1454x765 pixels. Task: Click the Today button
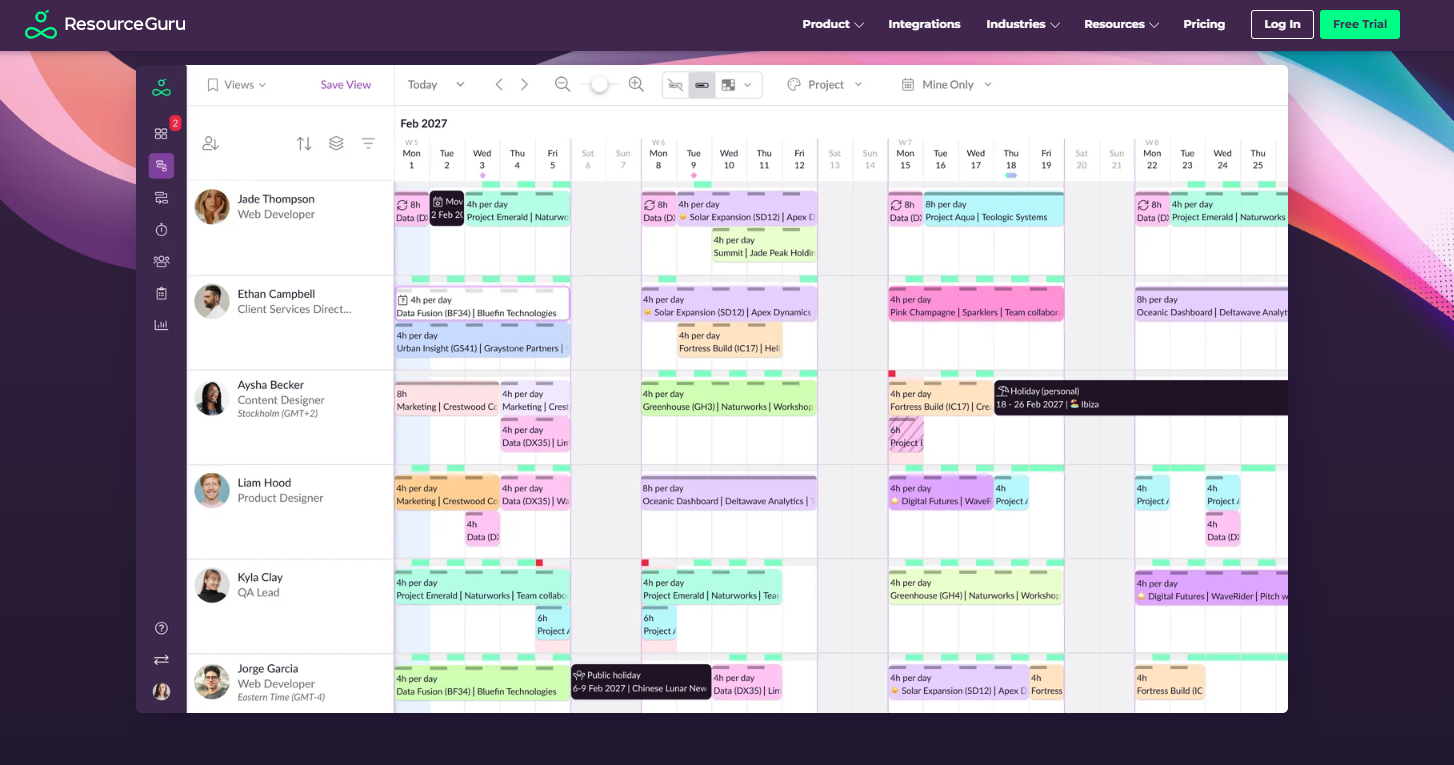(422, 85)
